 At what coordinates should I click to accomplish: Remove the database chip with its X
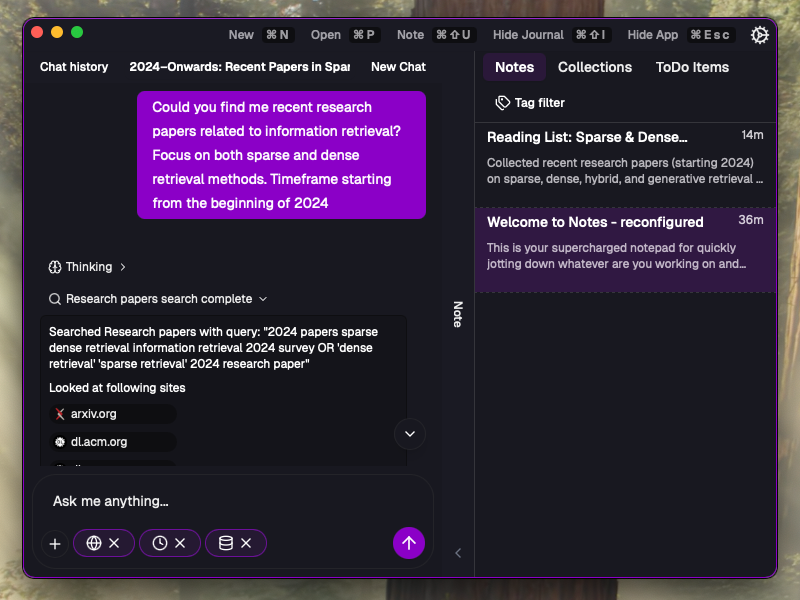[246, 543]
